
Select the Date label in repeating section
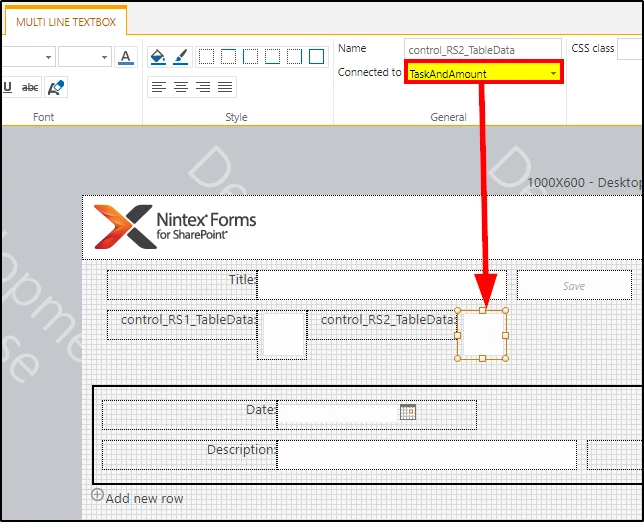tap(190, 415)
